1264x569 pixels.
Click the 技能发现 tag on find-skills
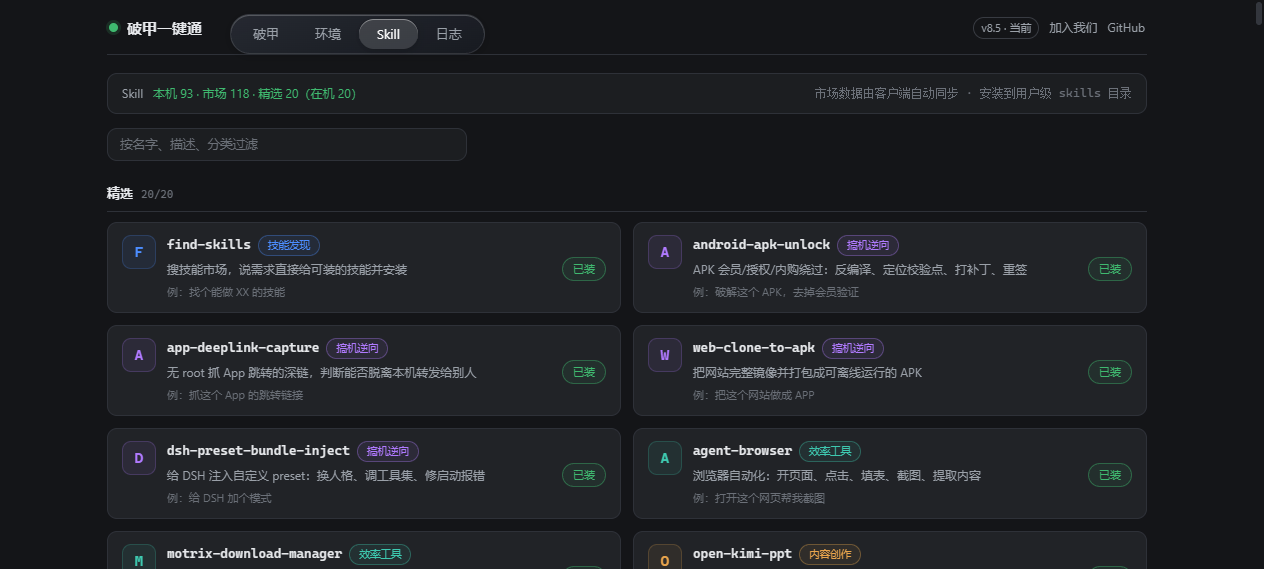[x=289, y=245]
